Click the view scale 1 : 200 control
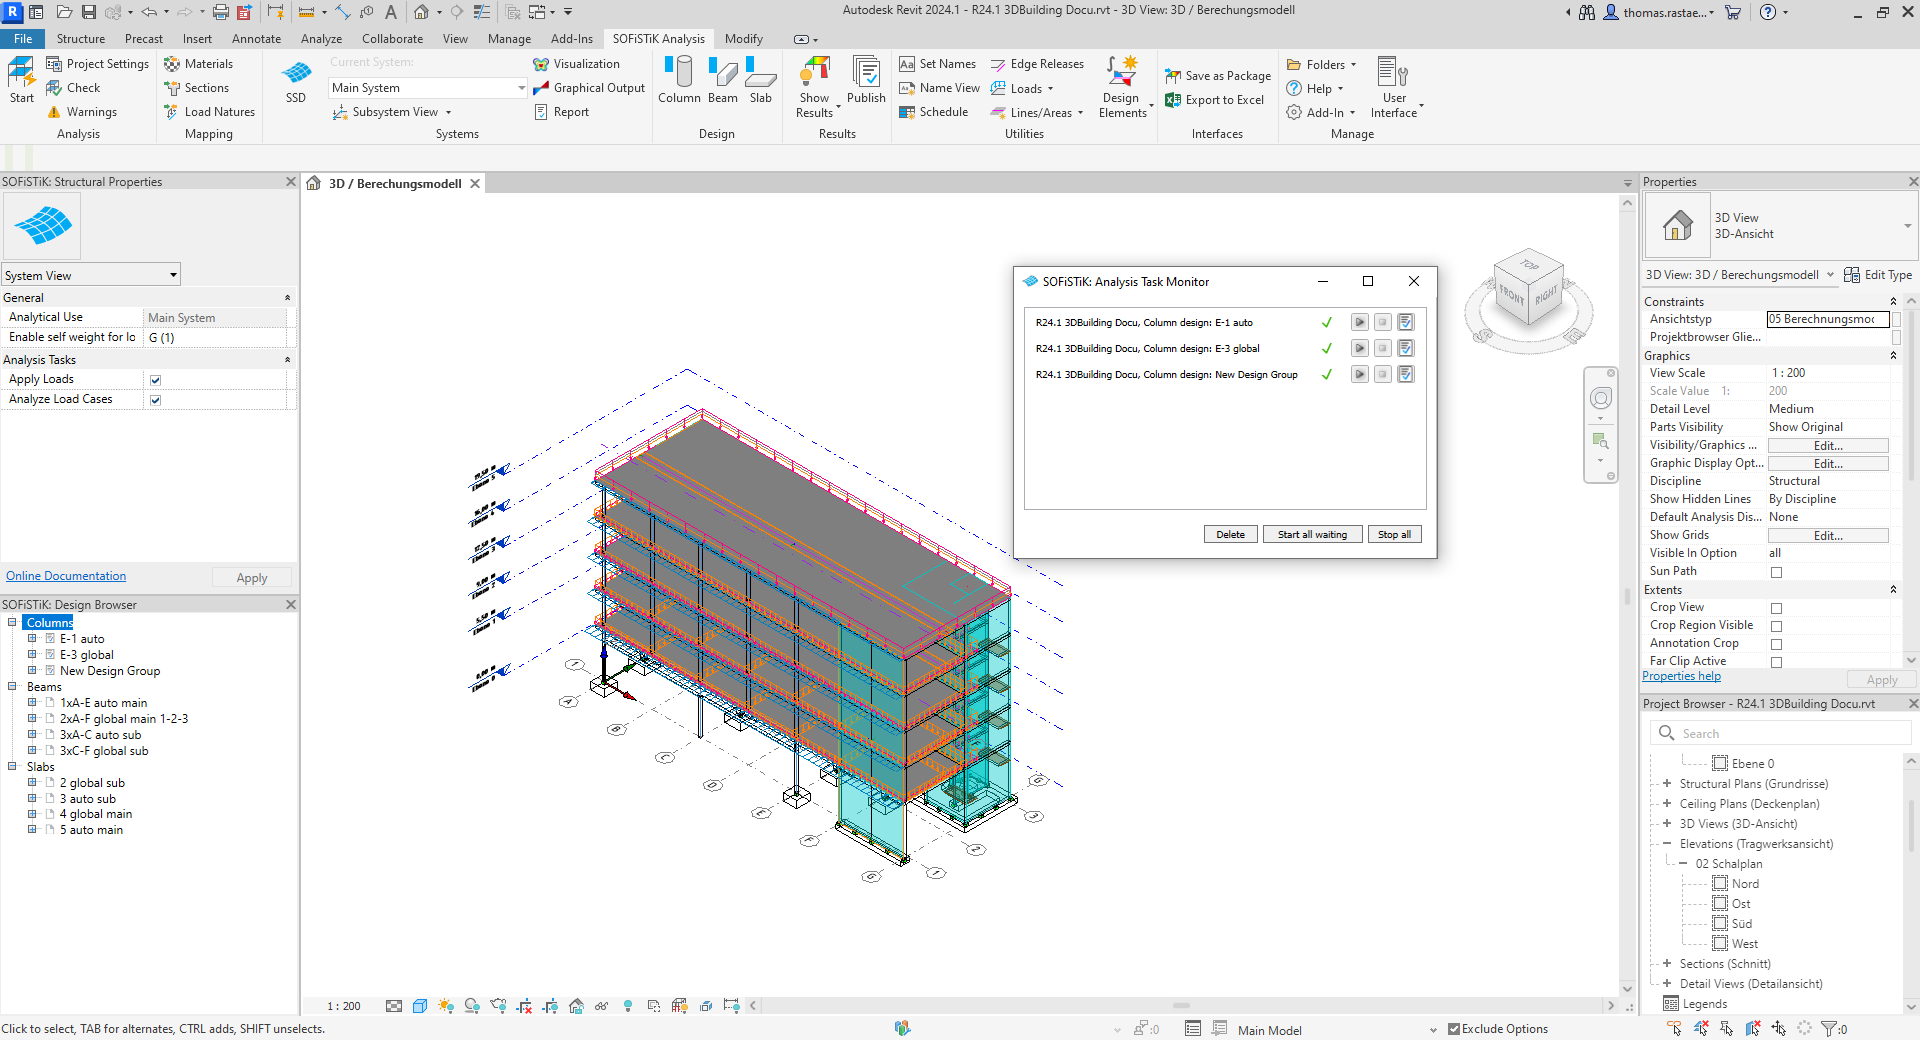This screenshot has width=1920, height=1040. (344, 1006)
